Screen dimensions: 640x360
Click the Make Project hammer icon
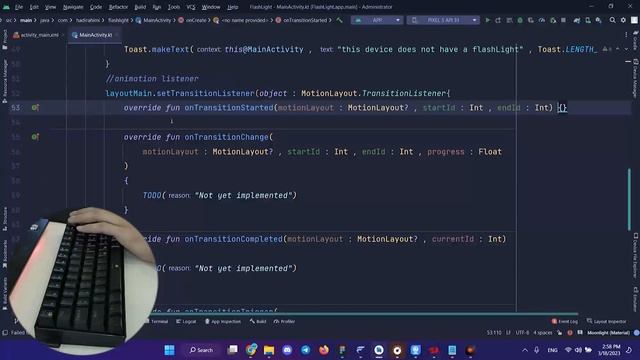(340, 20)
